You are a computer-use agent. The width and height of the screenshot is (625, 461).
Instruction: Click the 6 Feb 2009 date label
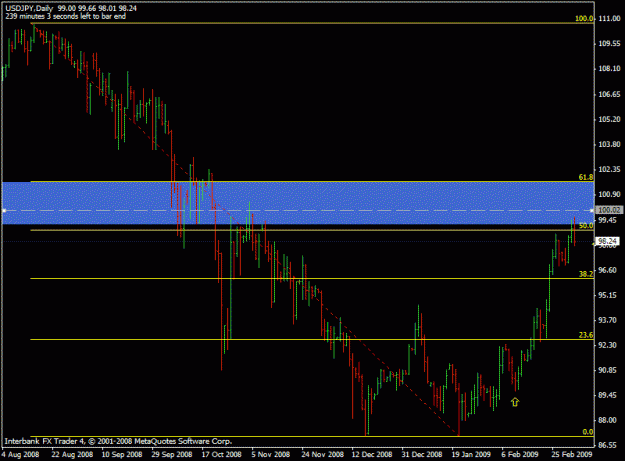(x=520, y=454)
